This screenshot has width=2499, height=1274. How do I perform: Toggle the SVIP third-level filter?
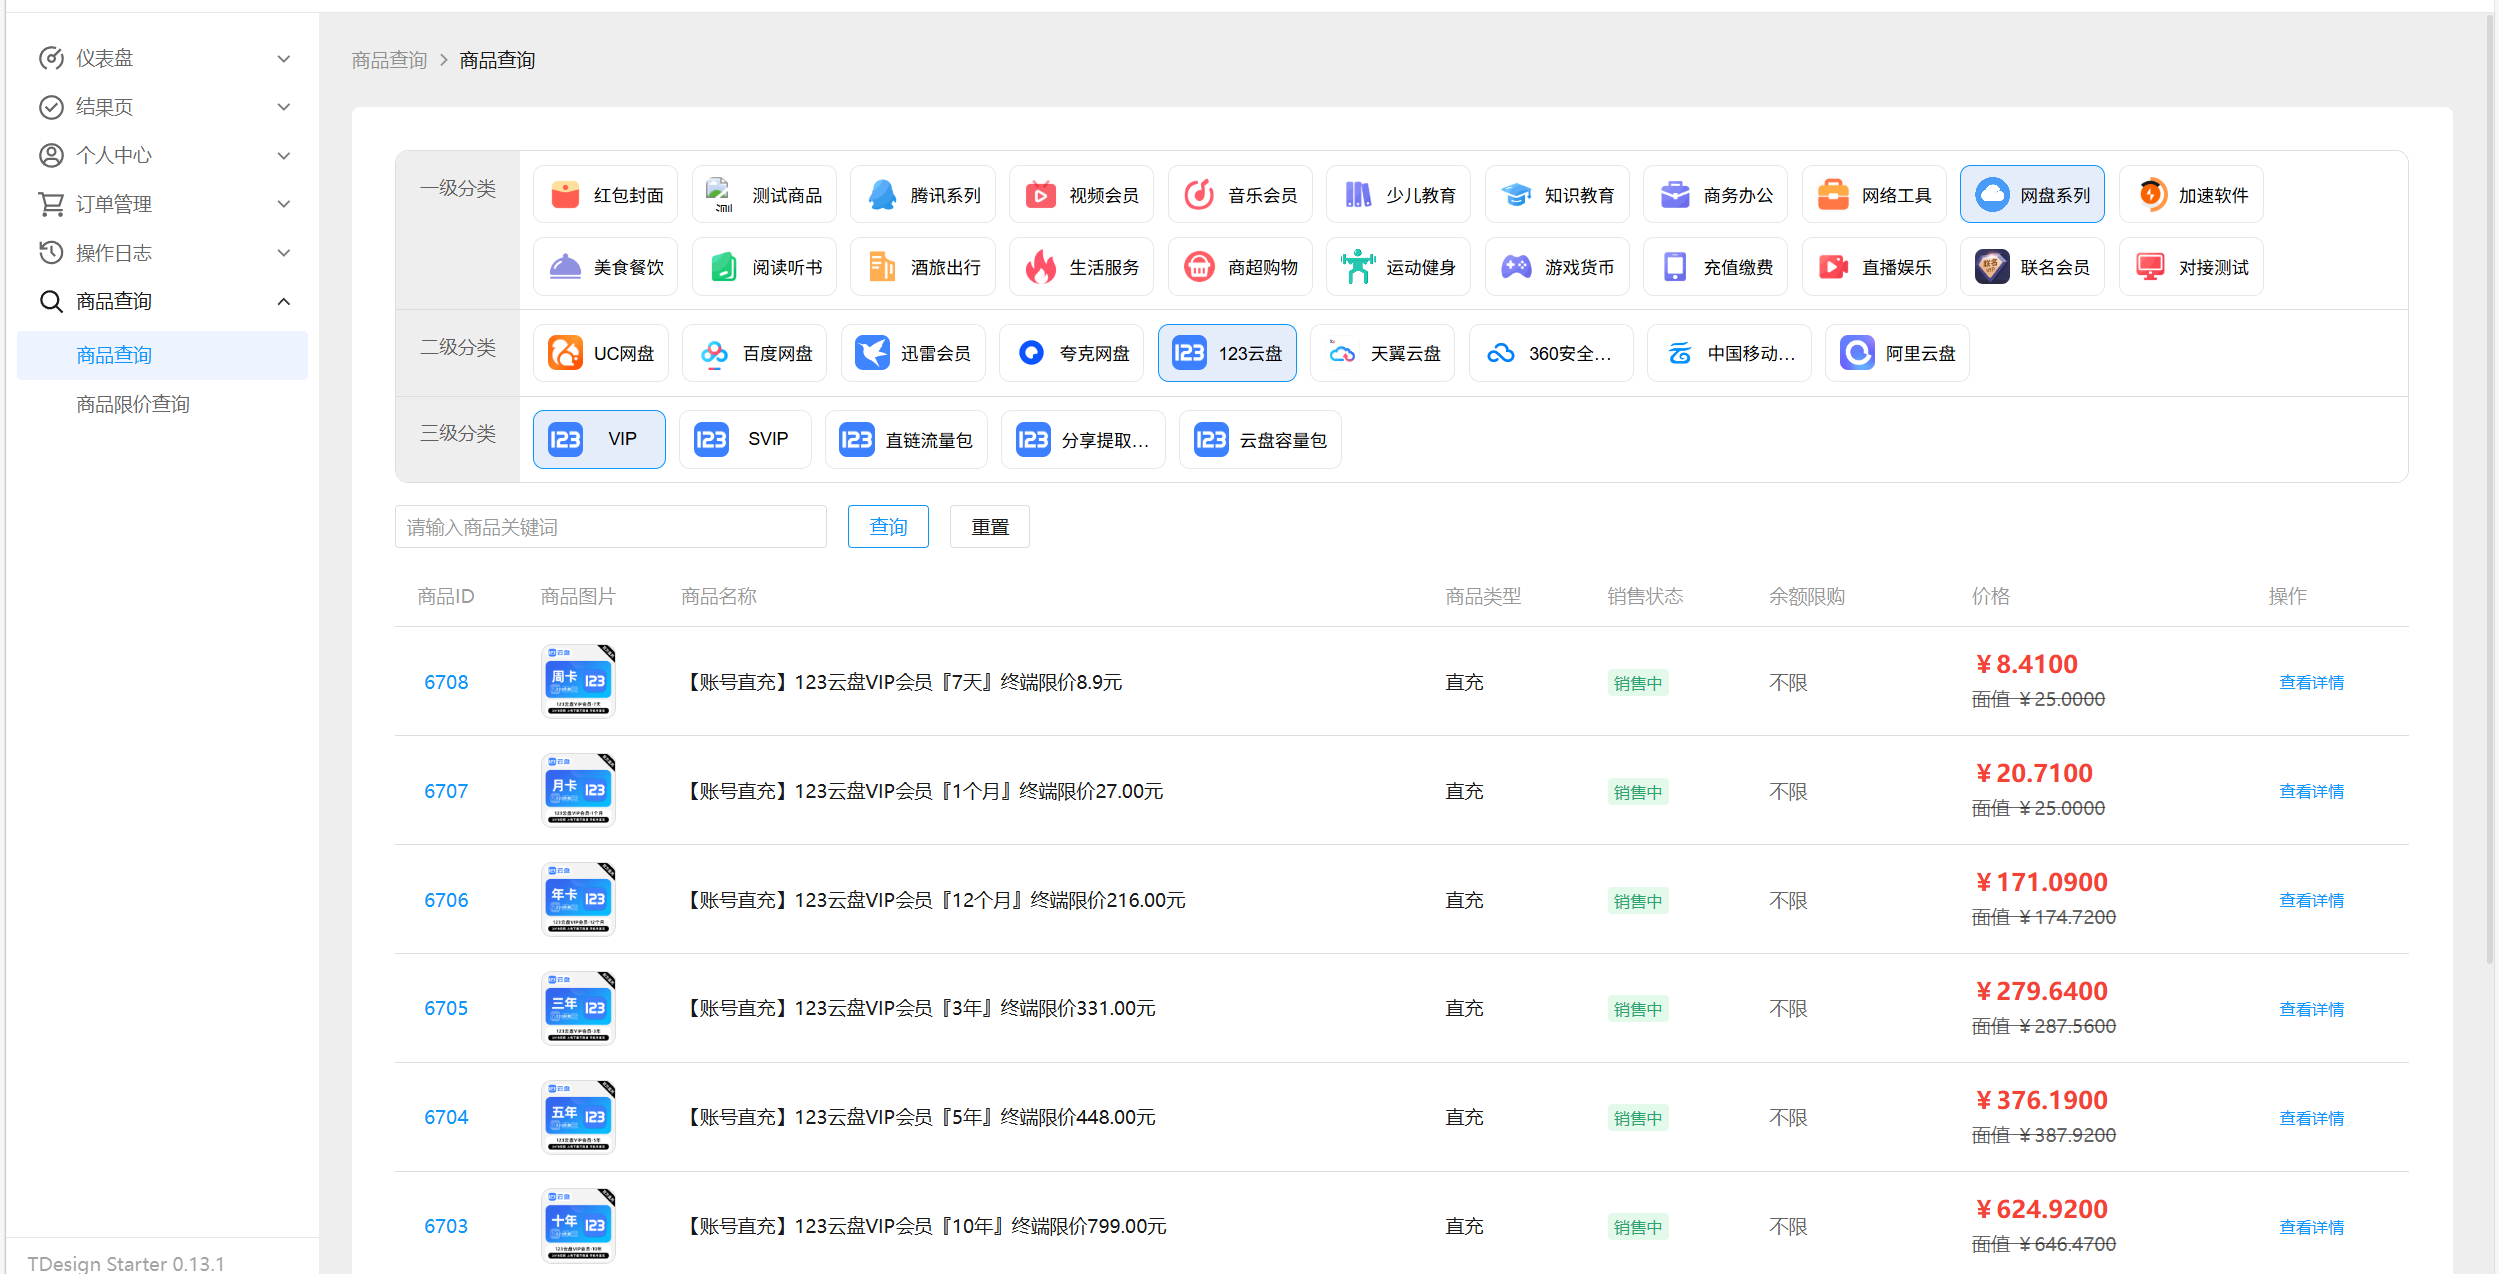(745, 439)
